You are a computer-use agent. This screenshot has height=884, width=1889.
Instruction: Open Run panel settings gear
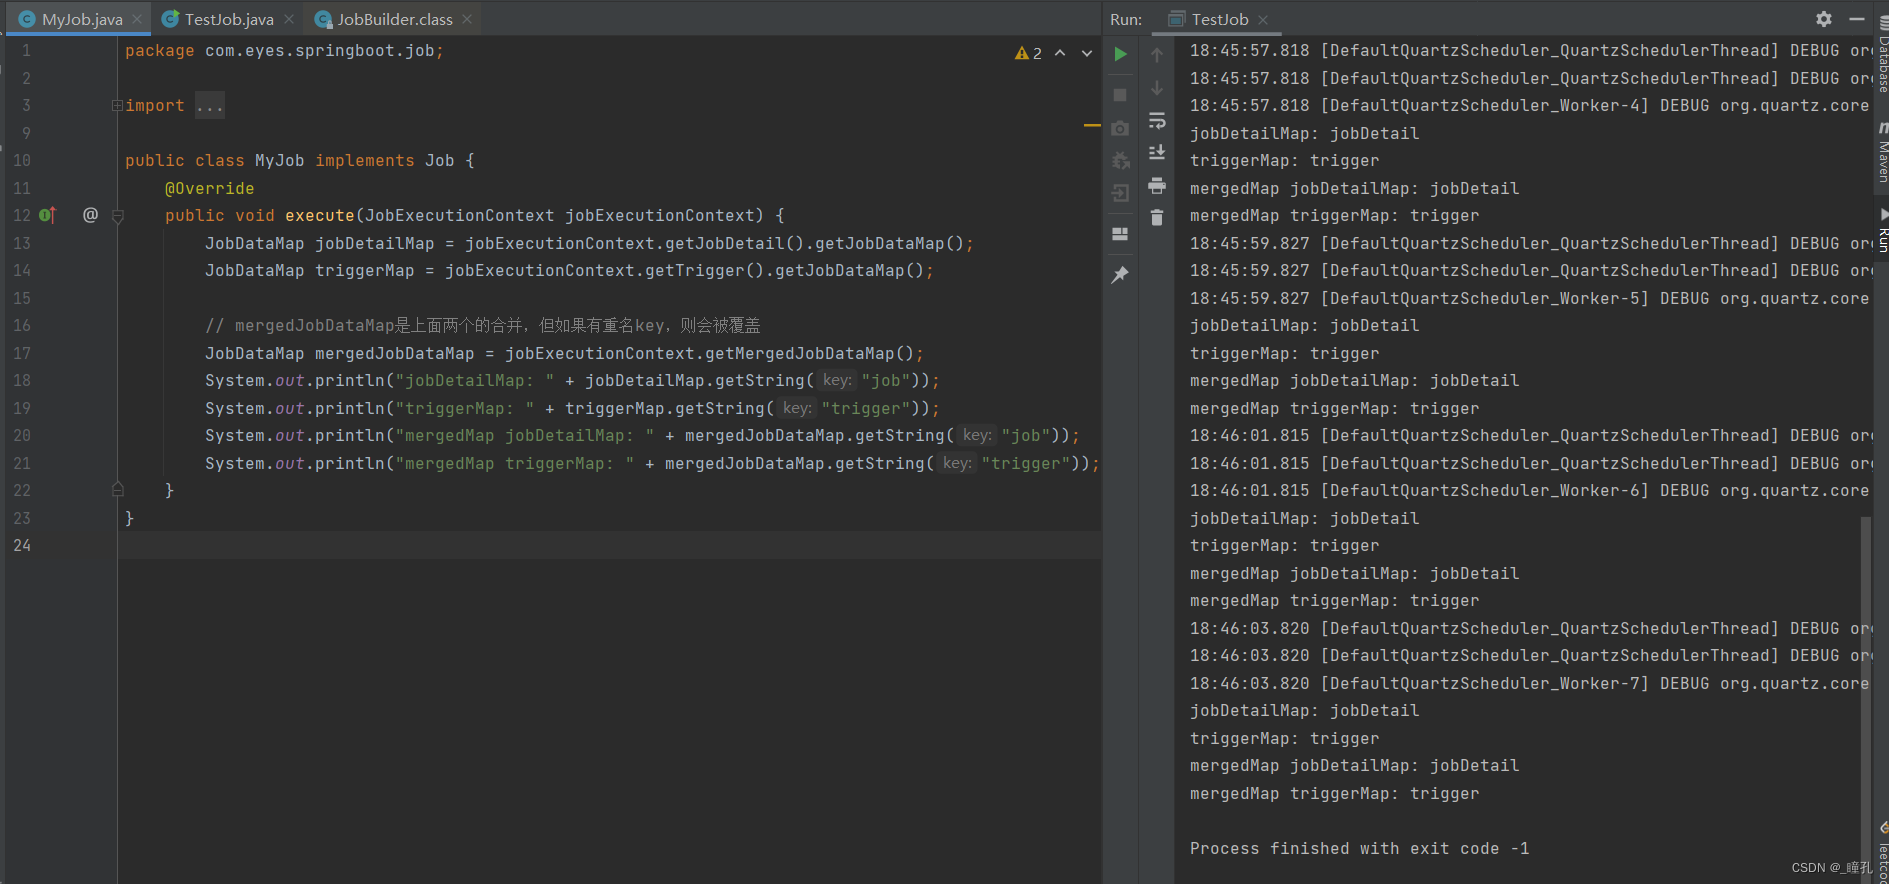[1824, 19]
